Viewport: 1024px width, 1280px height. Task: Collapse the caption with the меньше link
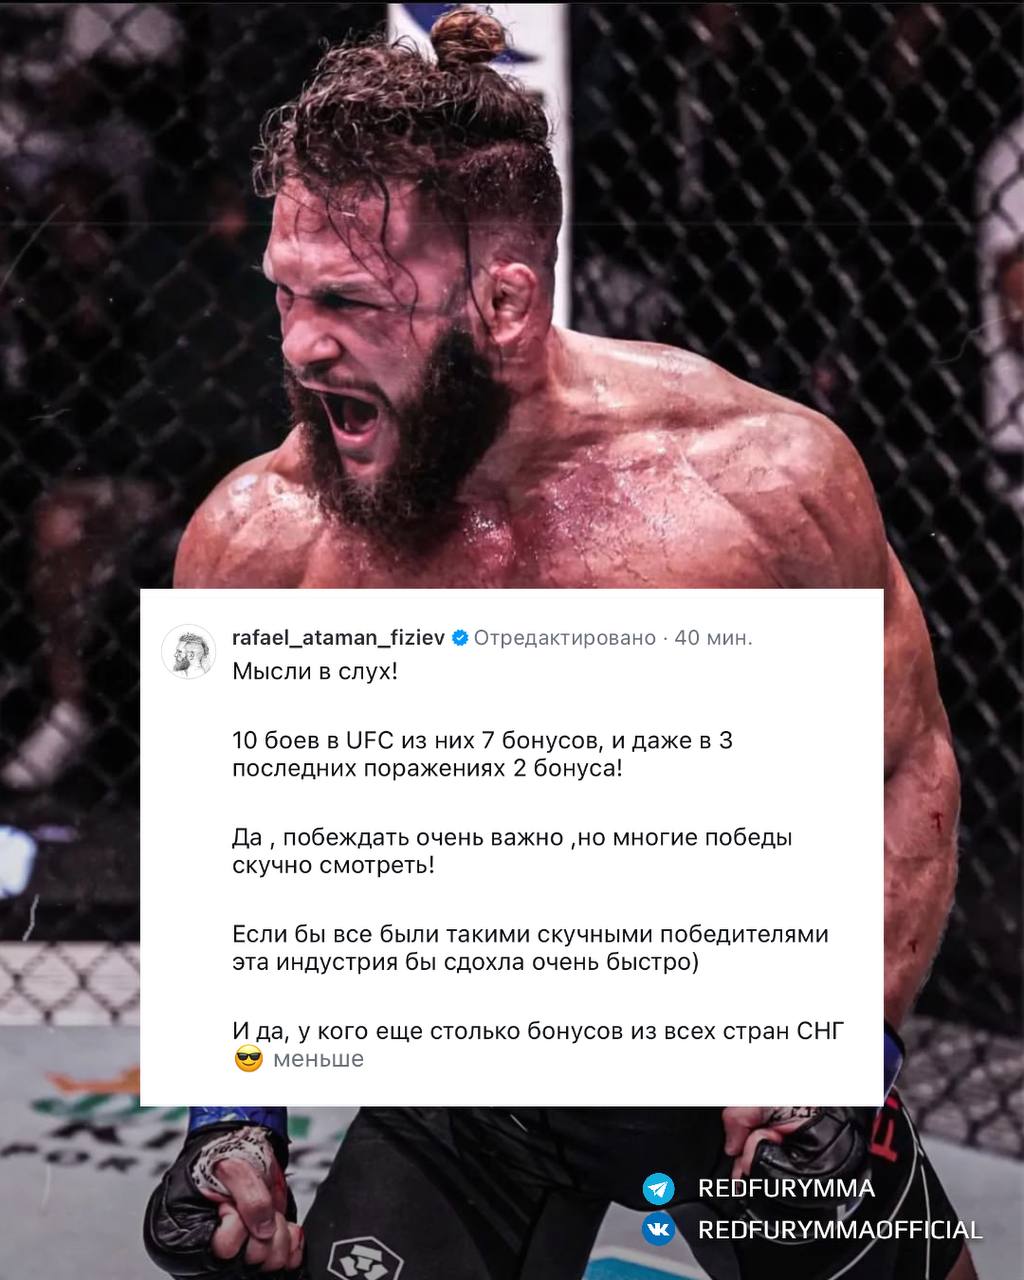click(x=318, y=1059)
